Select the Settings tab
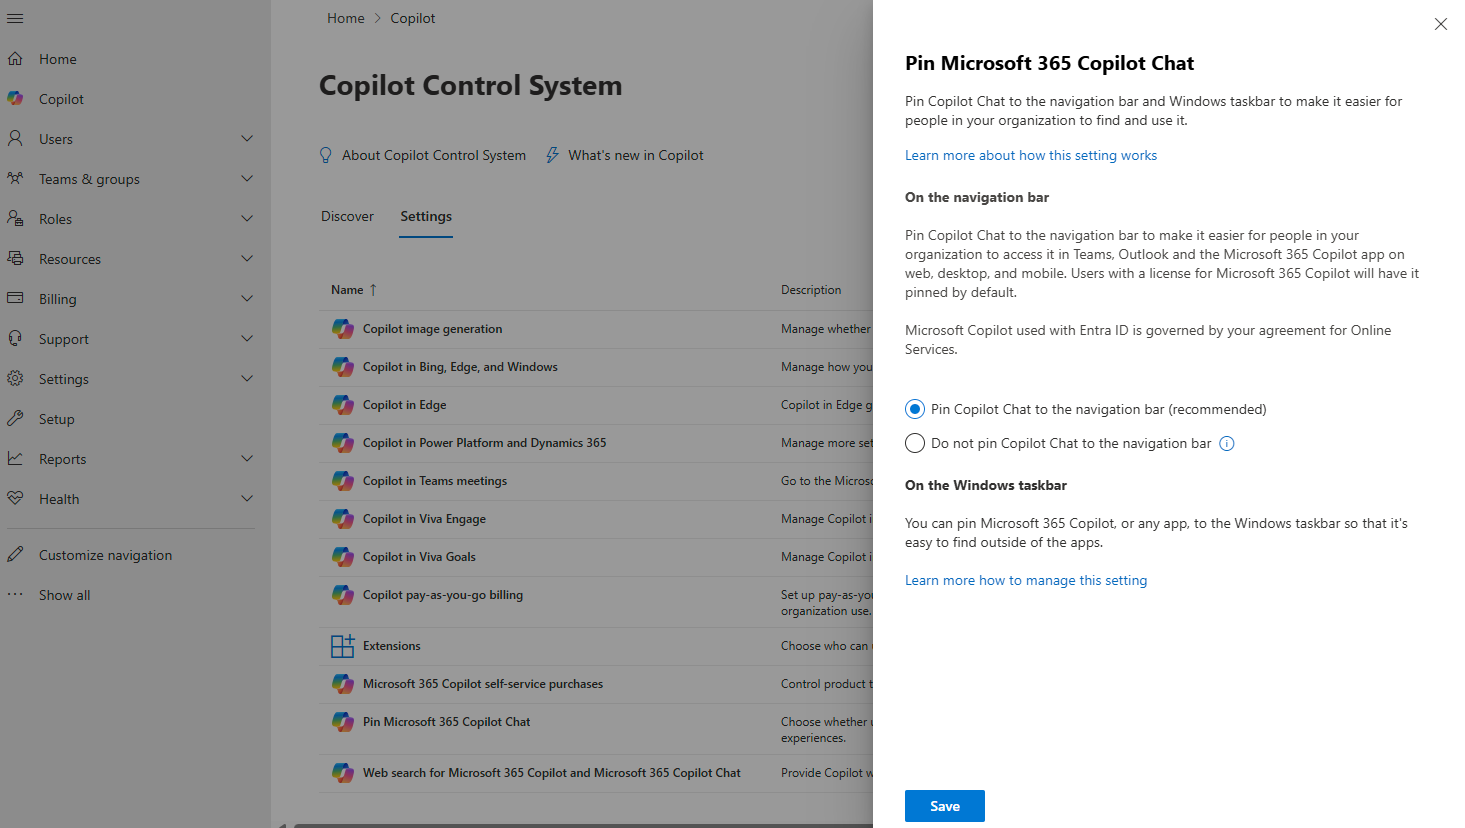The height and width of the screenshot is (828, 1465). (x=426, y=216)
